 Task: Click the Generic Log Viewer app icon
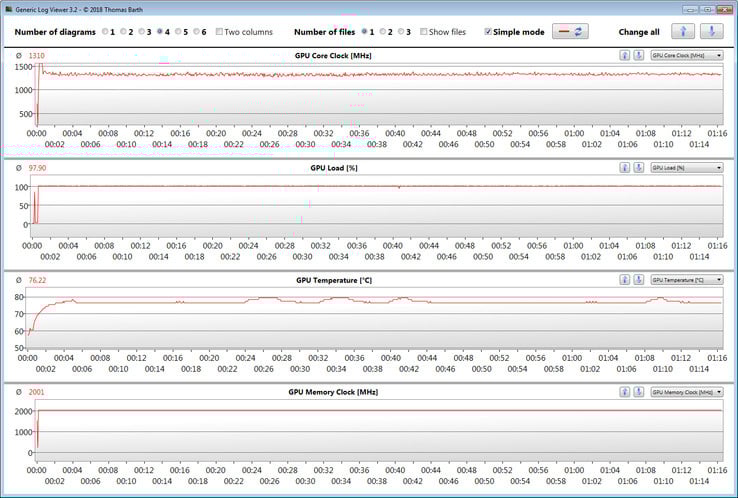point(9,9)
